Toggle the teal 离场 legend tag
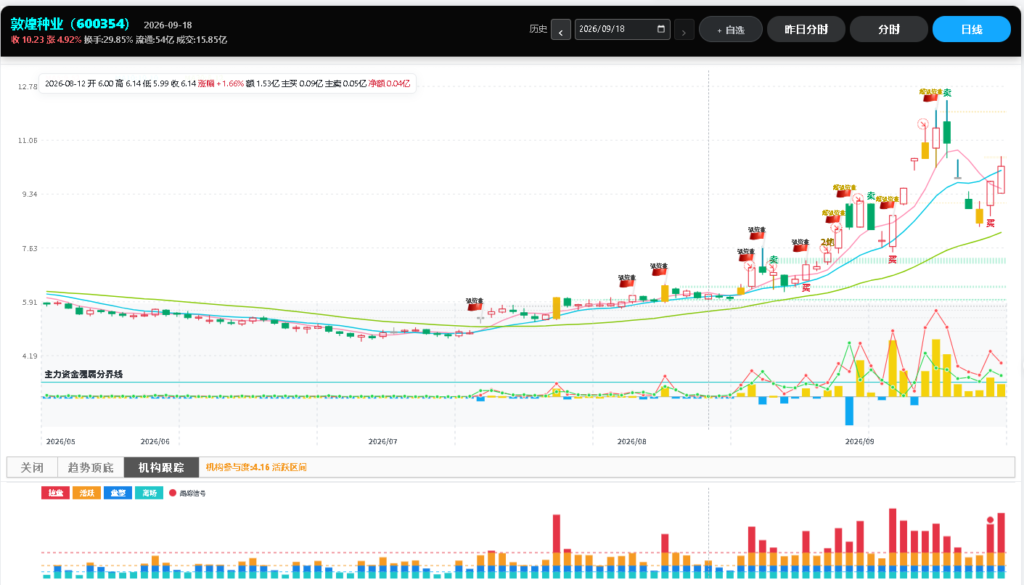1024x585 pixels. click(149, 493)
